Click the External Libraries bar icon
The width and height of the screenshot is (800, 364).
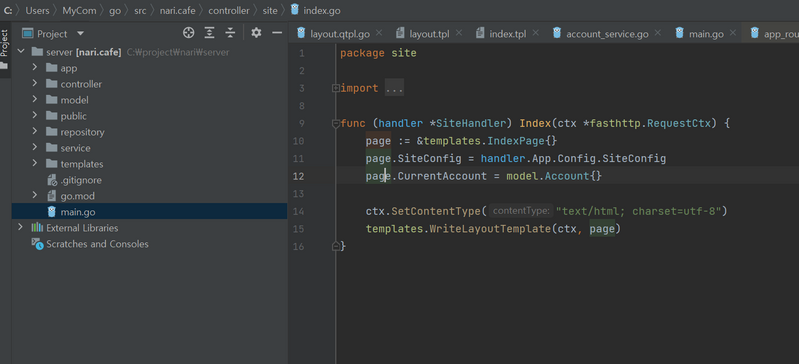pyautogui.click(x=37, y=228)
